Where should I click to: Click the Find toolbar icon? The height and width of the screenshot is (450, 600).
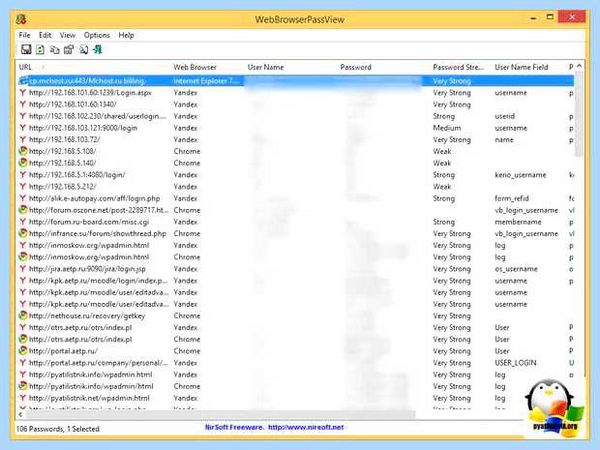click(x=83, y=49)
